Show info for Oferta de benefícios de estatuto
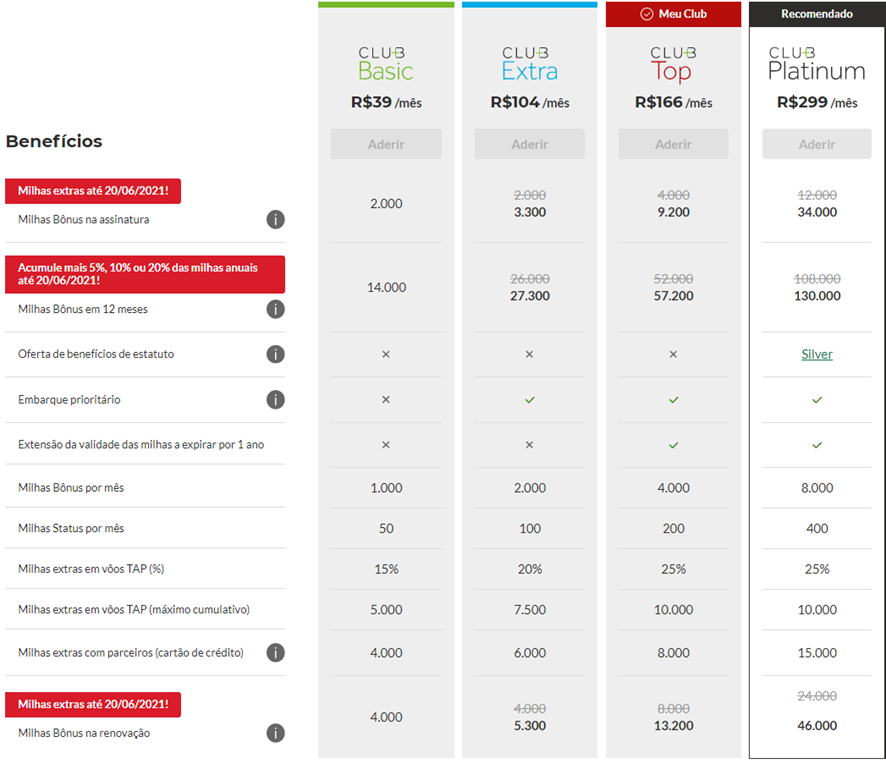 pyautogui.click(x=275, y=354)
